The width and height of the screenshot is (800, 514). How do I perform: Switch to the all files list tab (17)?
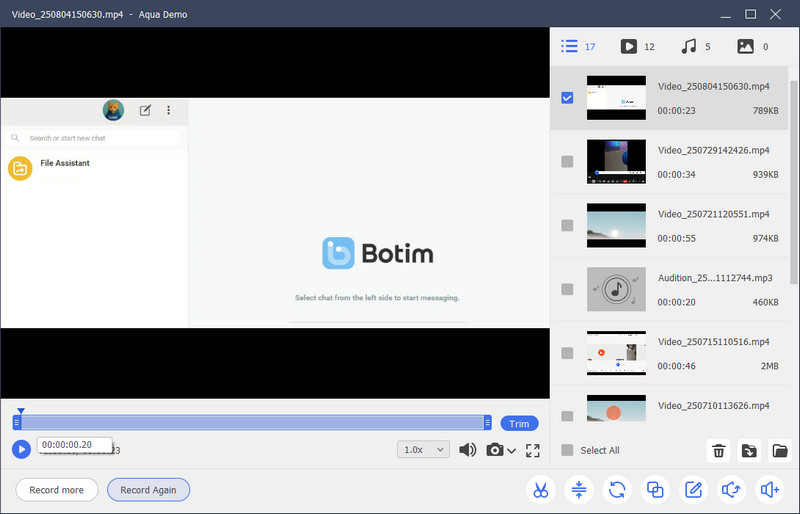[578, 46]
